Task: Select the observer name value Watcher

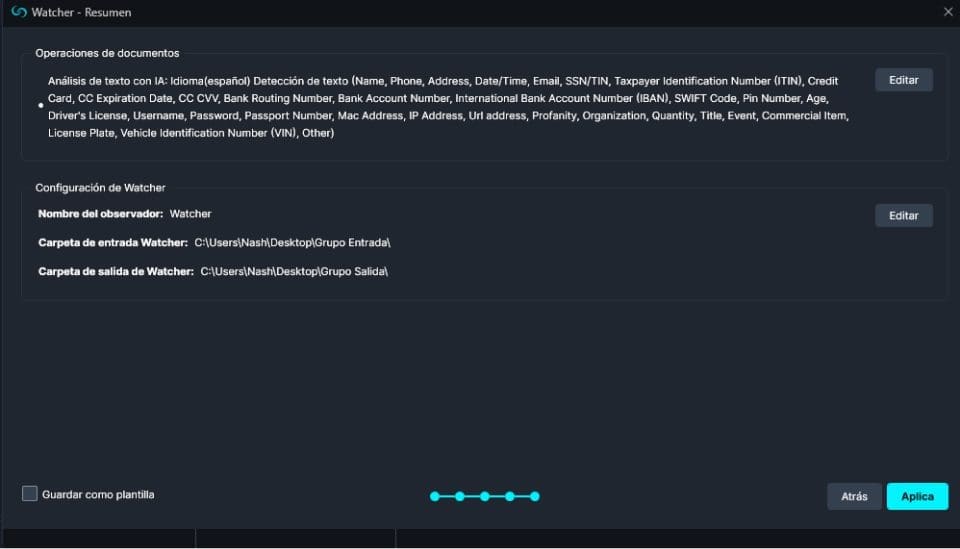Action: point(190,214)
